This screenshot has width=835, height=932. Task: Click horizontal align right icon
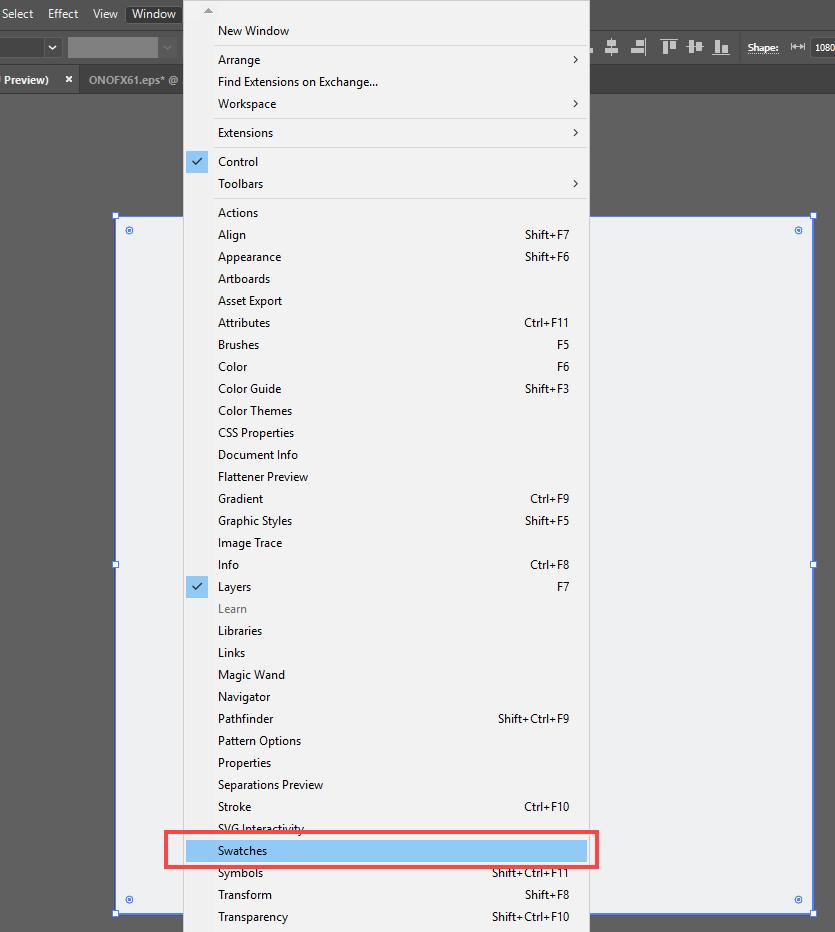tap(638, 47)
